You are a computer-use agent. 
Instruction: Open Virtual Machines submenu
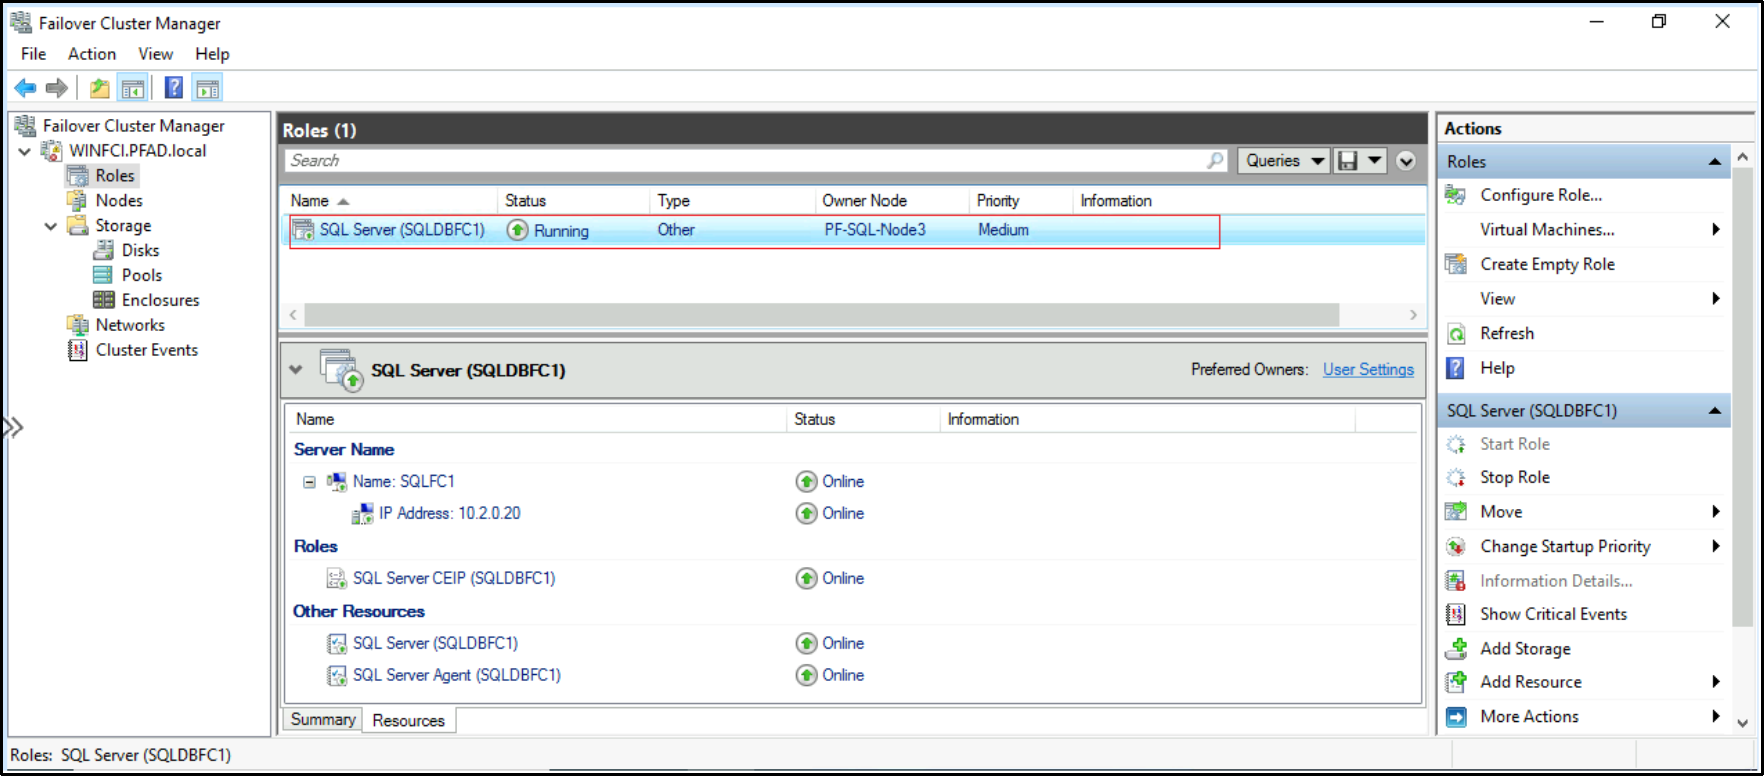[x=1547, y=230]
